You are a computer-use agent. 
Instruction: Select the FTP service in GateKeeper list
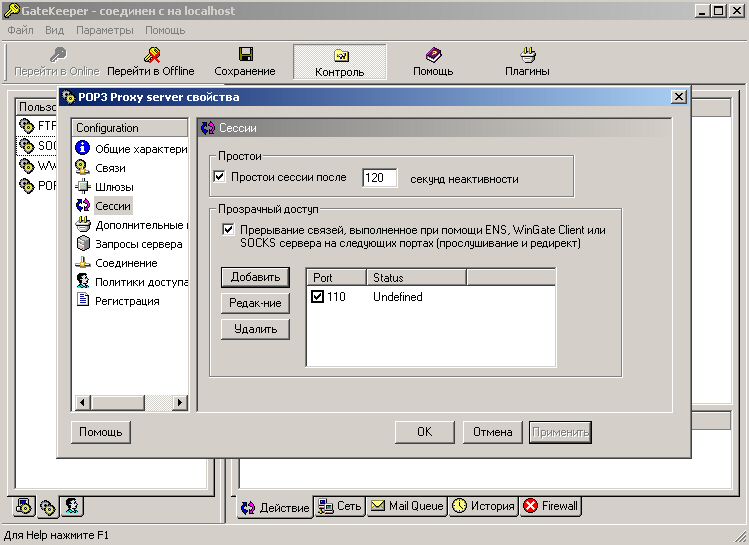[37, 126]
